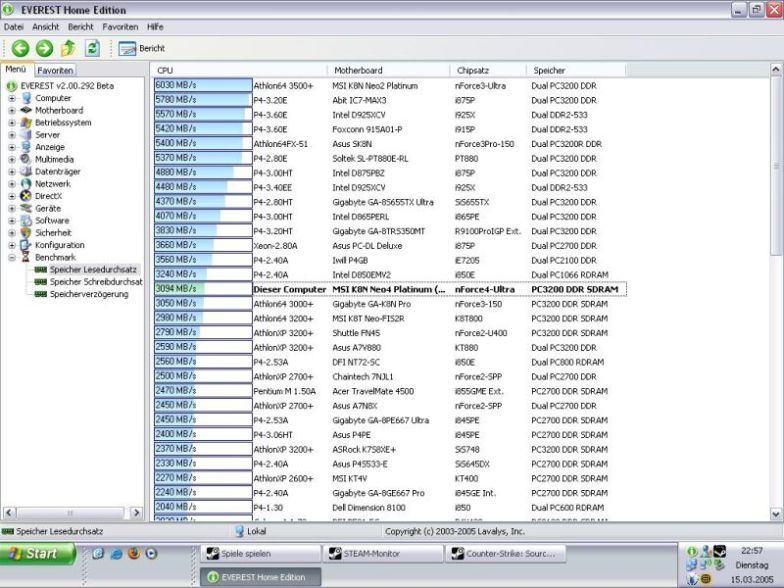Expand the Anzeige tree node

coord(12,148)
